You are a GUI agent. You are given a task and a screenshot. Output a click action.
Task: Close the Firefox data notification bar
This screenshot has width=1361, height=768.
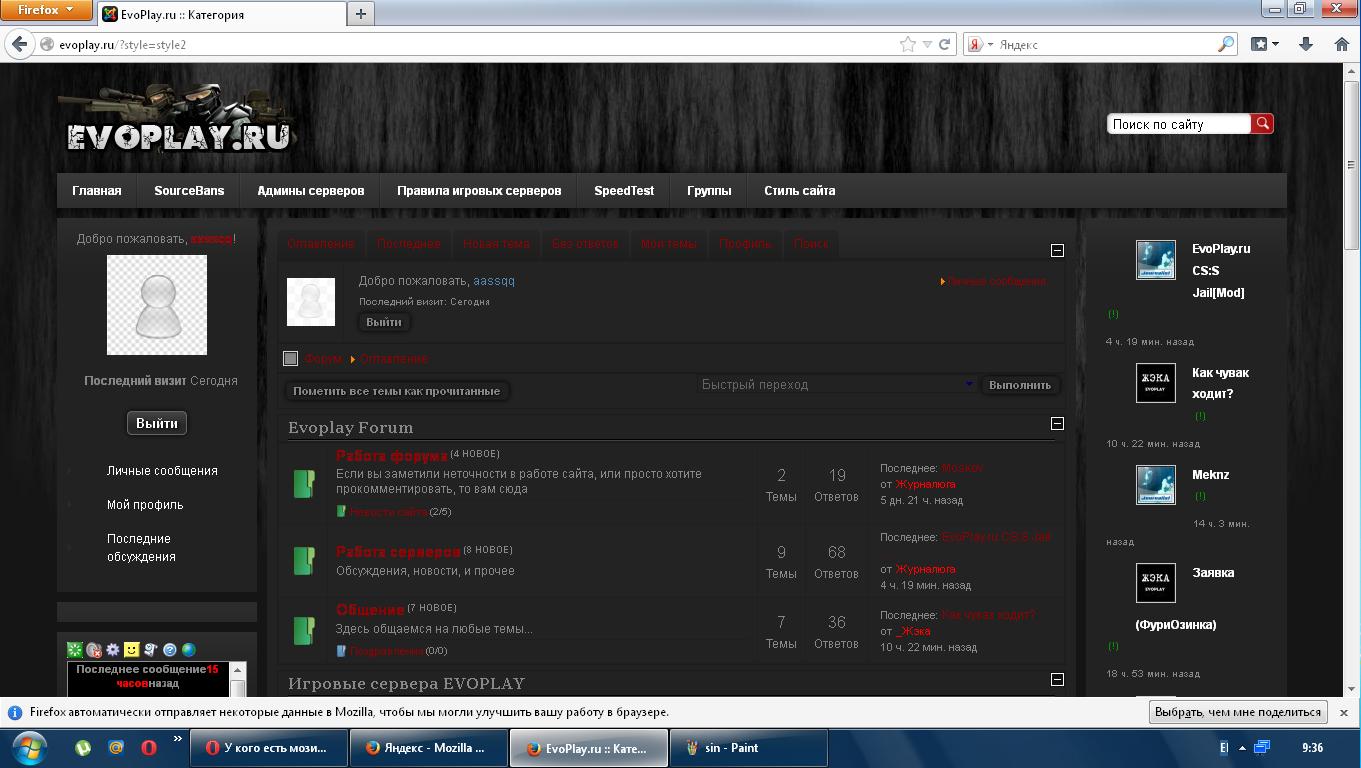point(1344,712)
